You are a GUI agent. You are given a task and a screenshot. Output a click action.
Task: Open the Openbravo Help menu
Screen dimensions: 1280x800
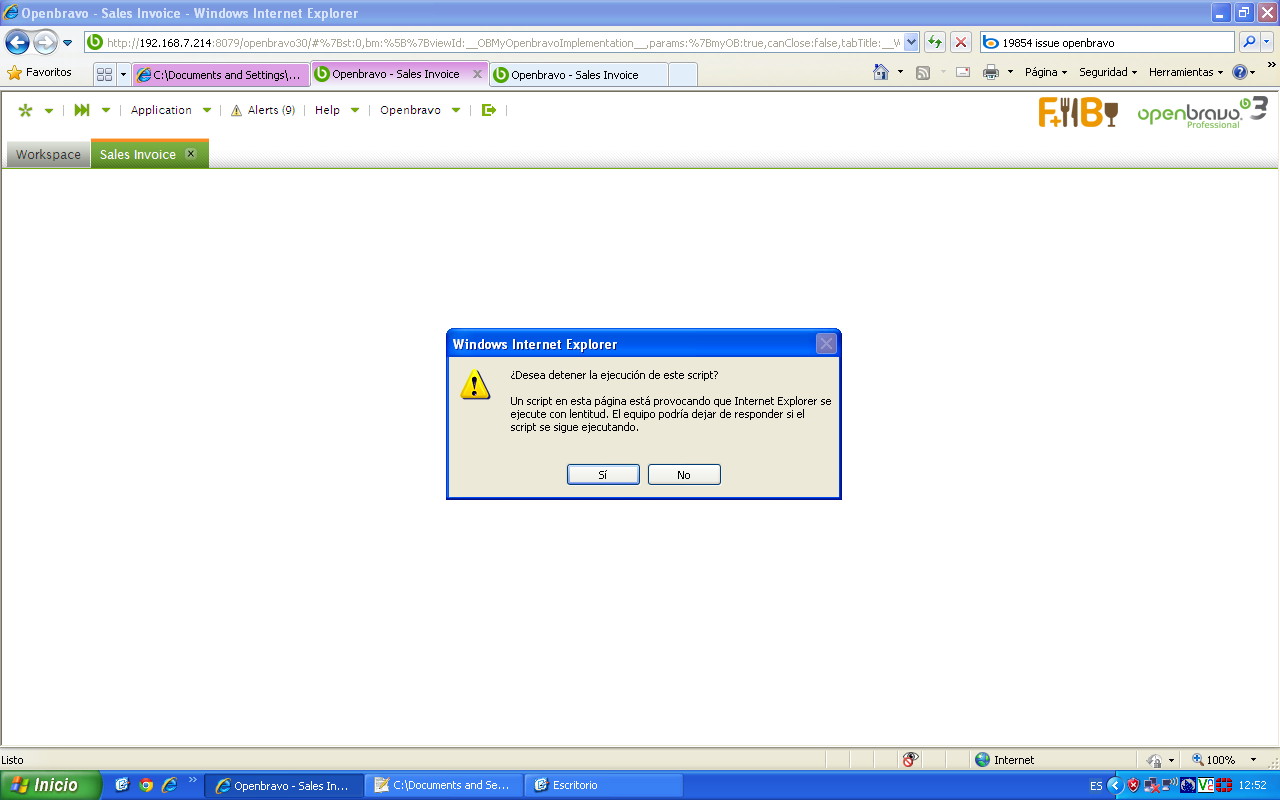click(337, 110)
